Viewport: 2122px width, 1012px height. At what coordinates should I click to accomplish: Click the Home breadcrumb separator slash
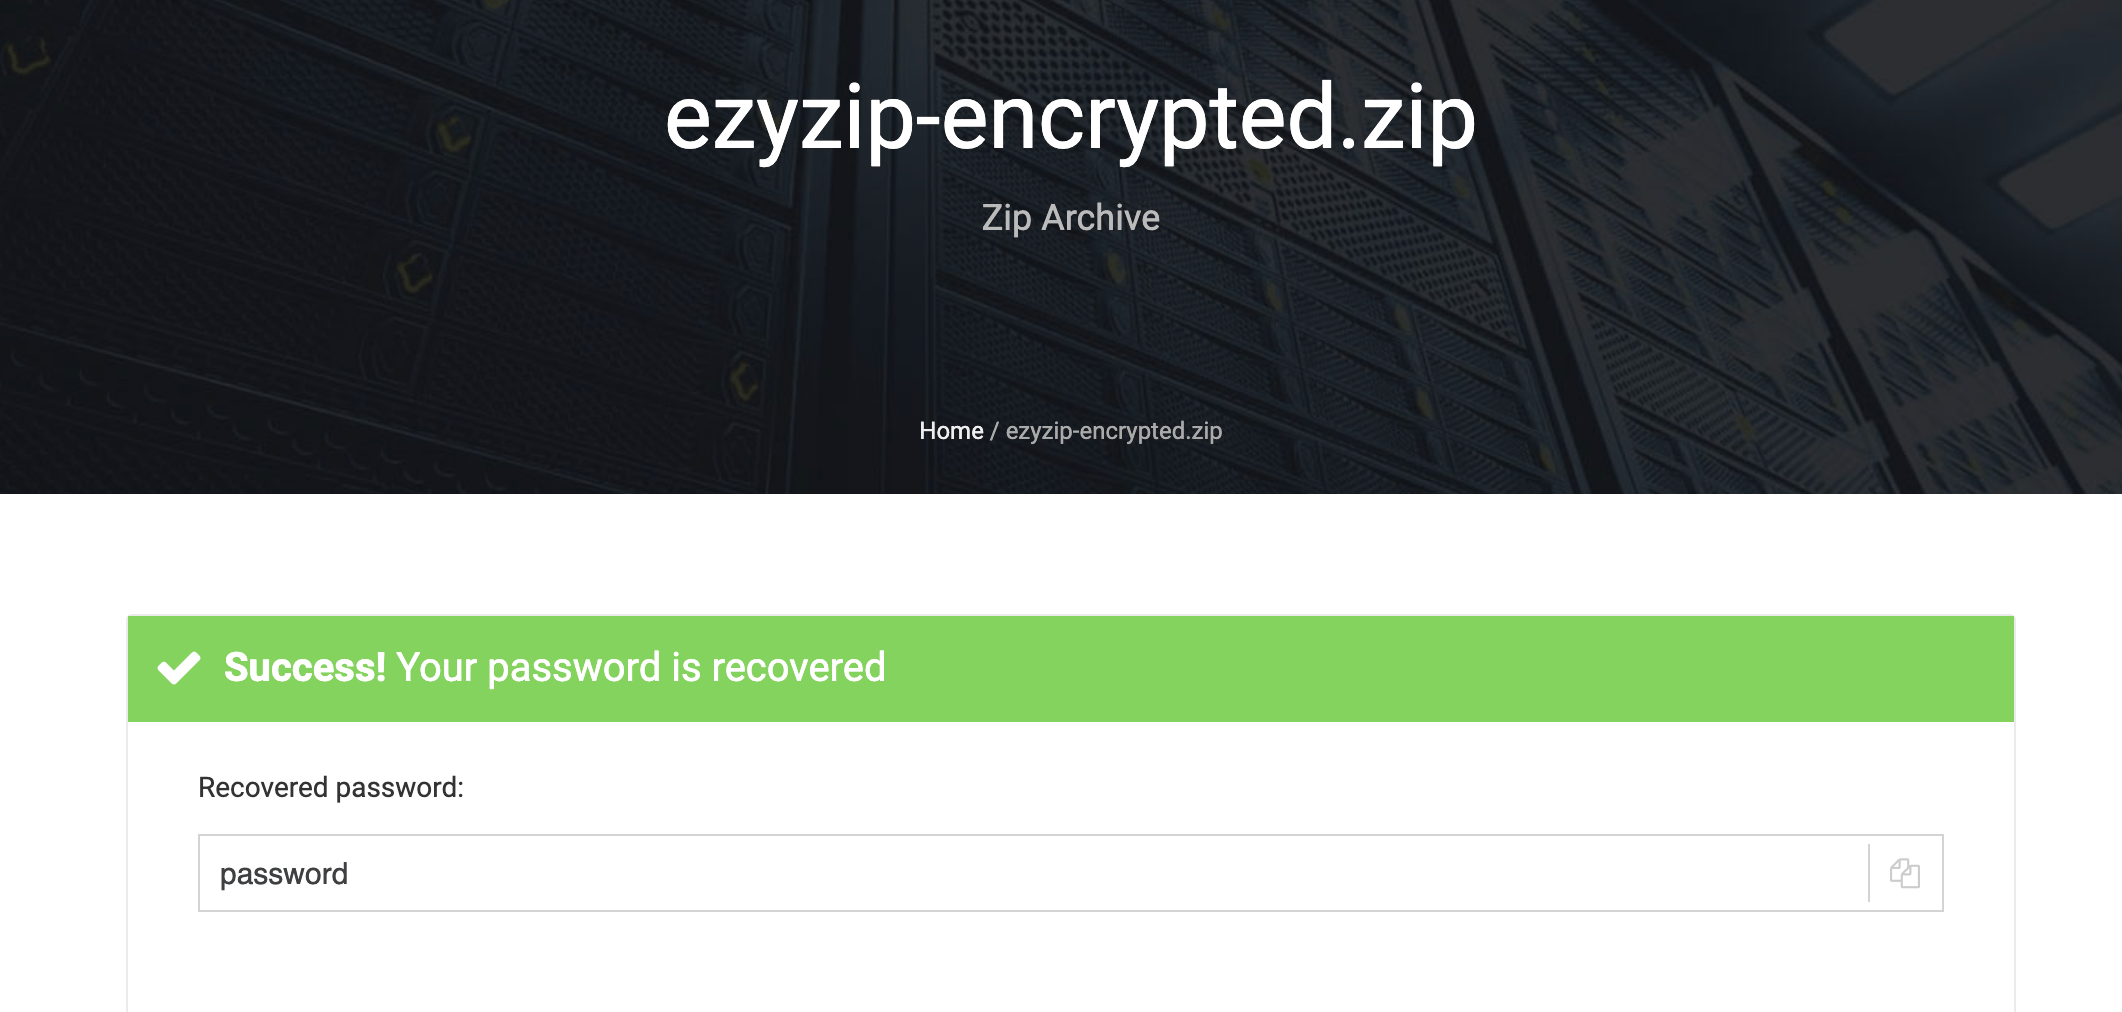click(x=993, y=431)
